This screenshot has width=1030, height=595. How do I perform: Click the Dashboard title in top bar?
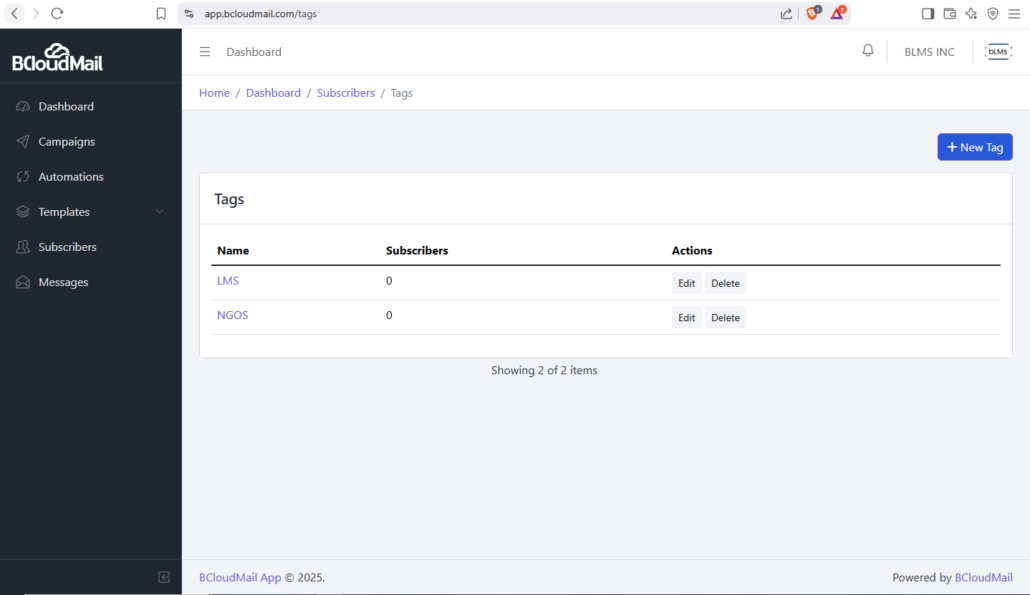(x=254, y=52)
